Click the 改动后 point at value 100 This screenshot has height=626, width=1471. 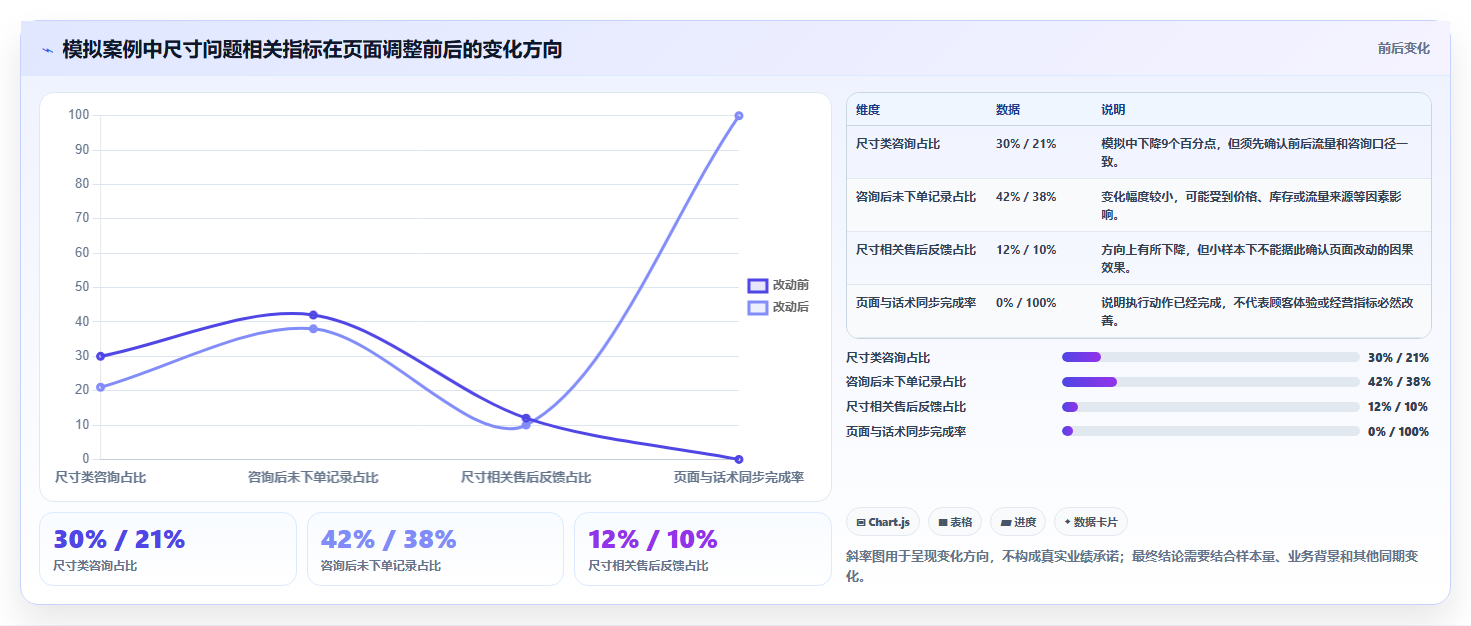(739, 116)
